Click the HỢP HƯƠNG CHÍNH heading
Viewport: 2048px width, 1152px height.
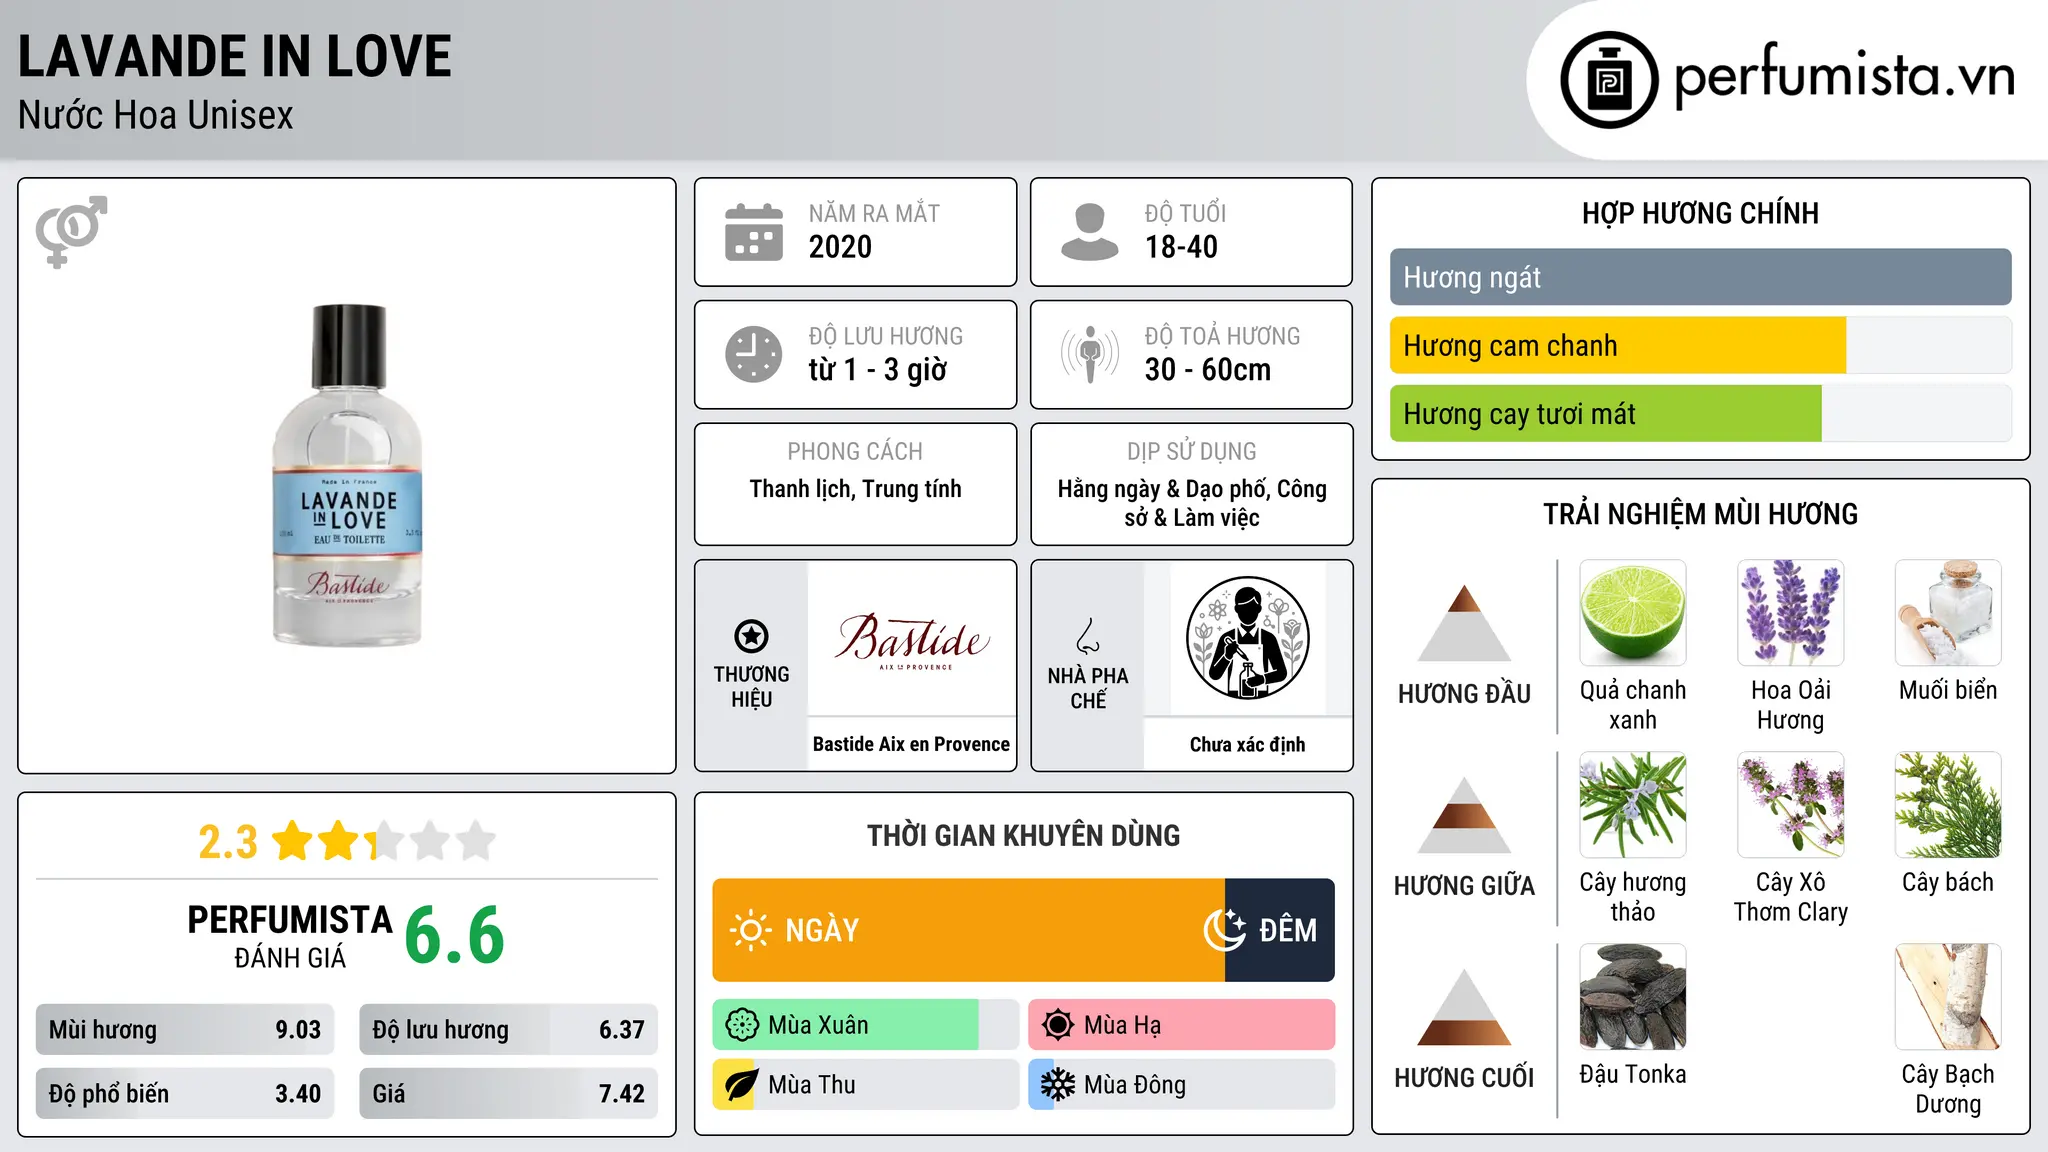[x=1700, y=213]
